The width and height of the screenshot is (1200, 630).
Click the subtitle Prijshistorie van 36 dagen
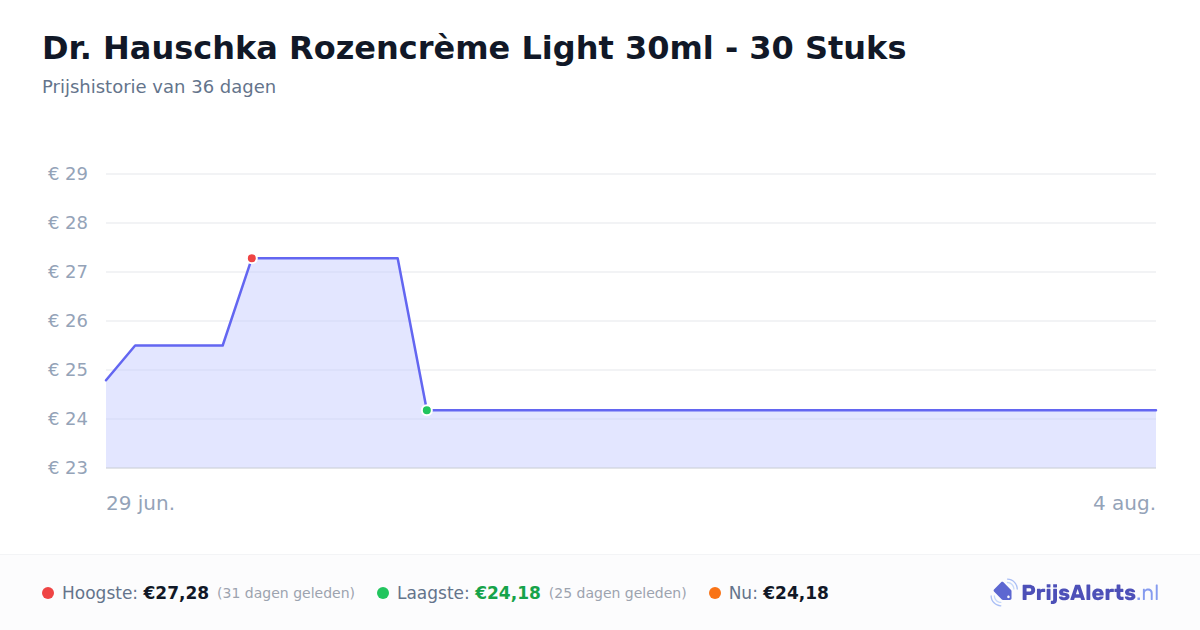coord(159,87)
